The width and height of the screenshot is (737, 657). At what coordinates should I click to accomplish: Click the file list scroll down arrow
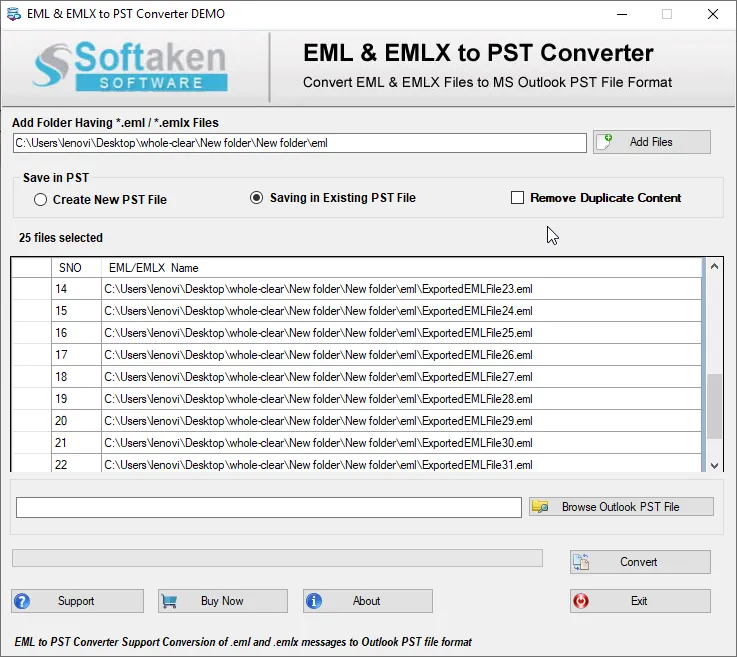pyautogui.click(x=714, y=465)
